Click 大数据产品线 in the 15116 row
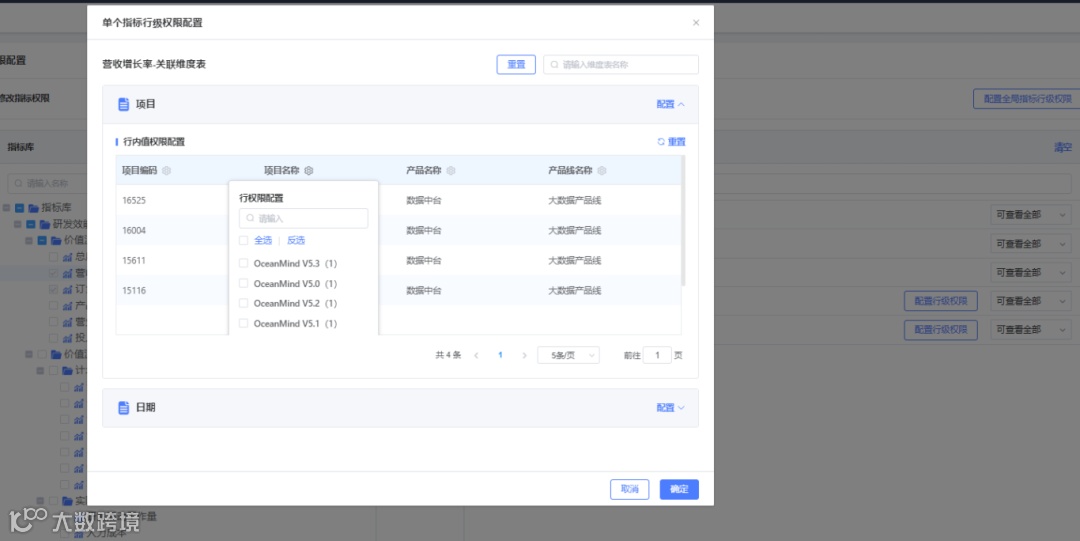Image resolution: width=1080 pixels, height=541 pixels. click(x=574, y=290)
